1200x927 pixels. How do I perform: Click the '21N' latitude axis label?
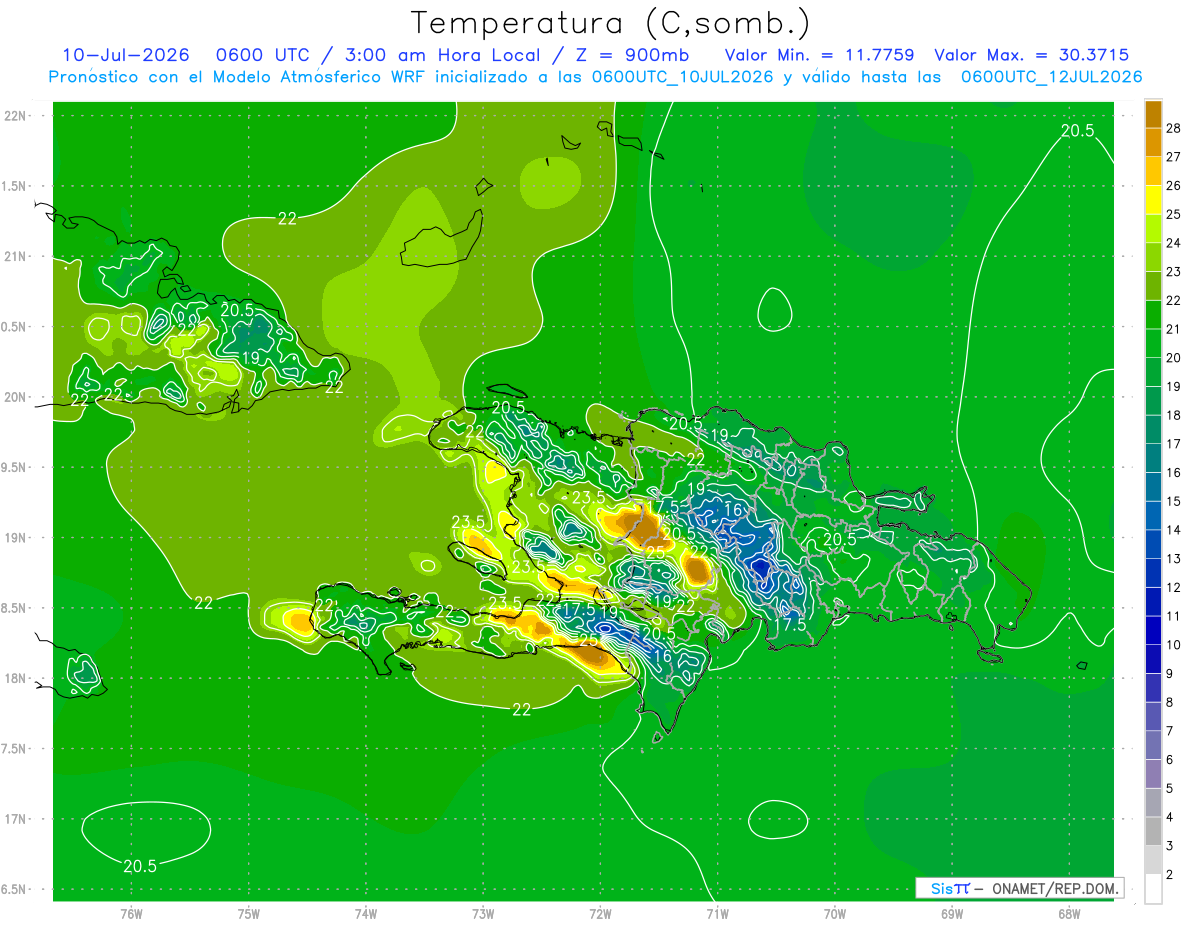click(x=15, y=257)
